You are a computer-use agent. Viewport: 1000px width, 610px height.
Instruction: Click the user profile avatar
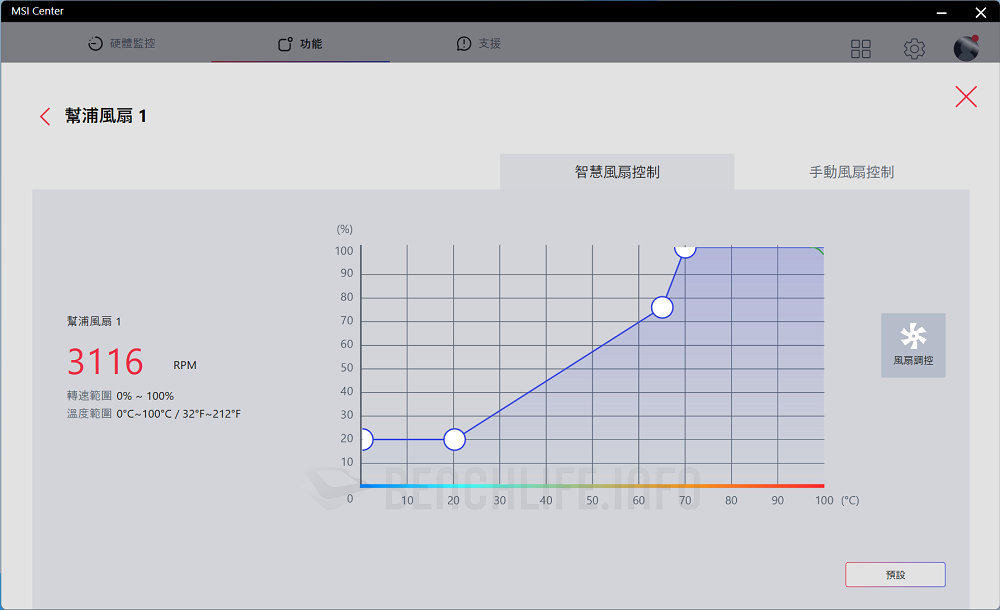(x=966, y=48)
